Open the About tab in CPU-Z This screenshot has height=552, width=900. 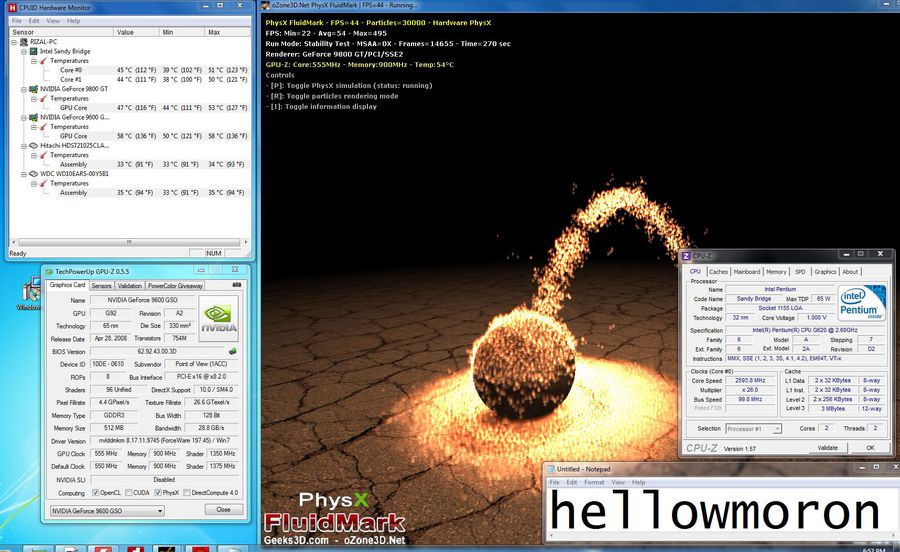850,272
